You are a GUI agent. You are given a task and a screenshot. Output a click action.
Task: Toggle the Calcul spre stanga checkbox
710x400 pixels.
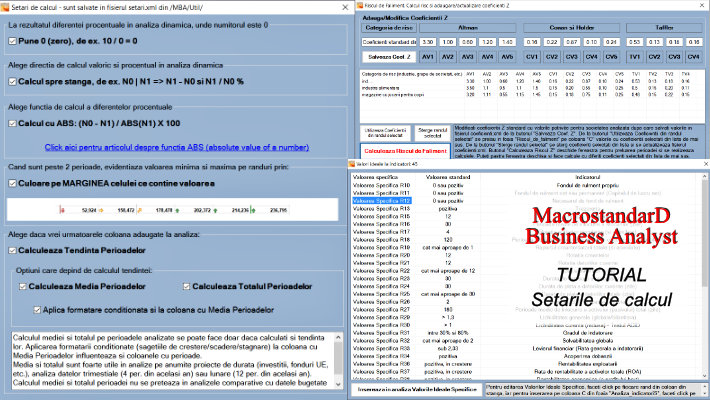pos(12,82)
